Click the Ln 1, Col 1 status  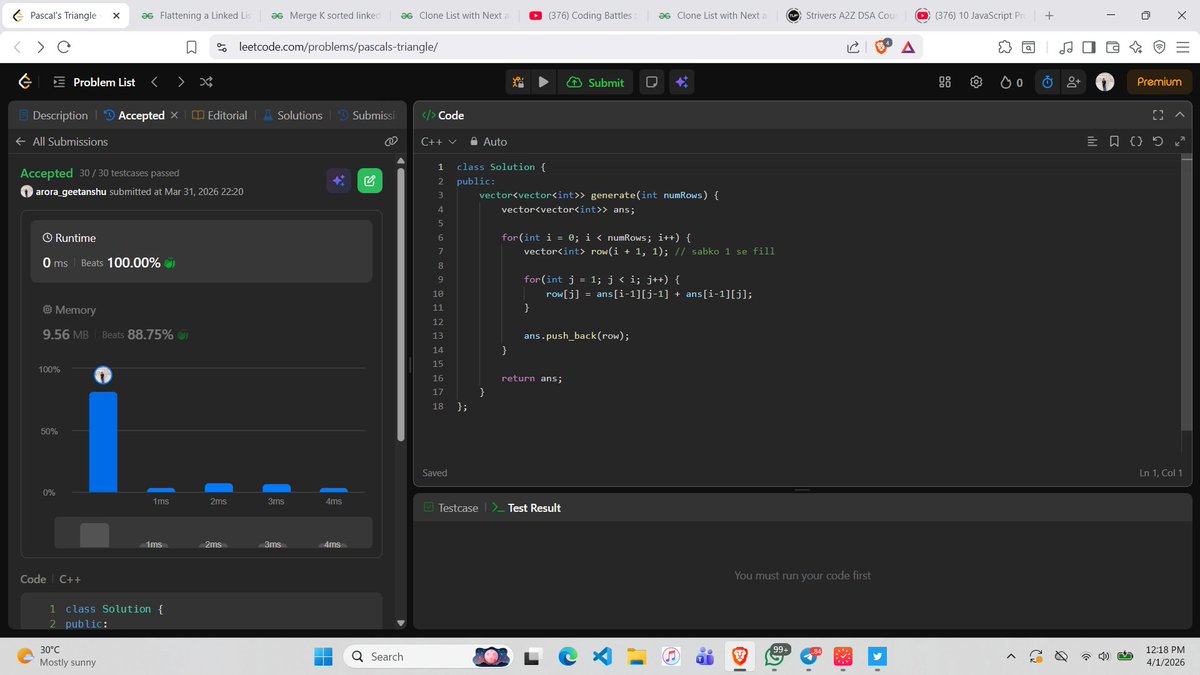coord(1160,472)
